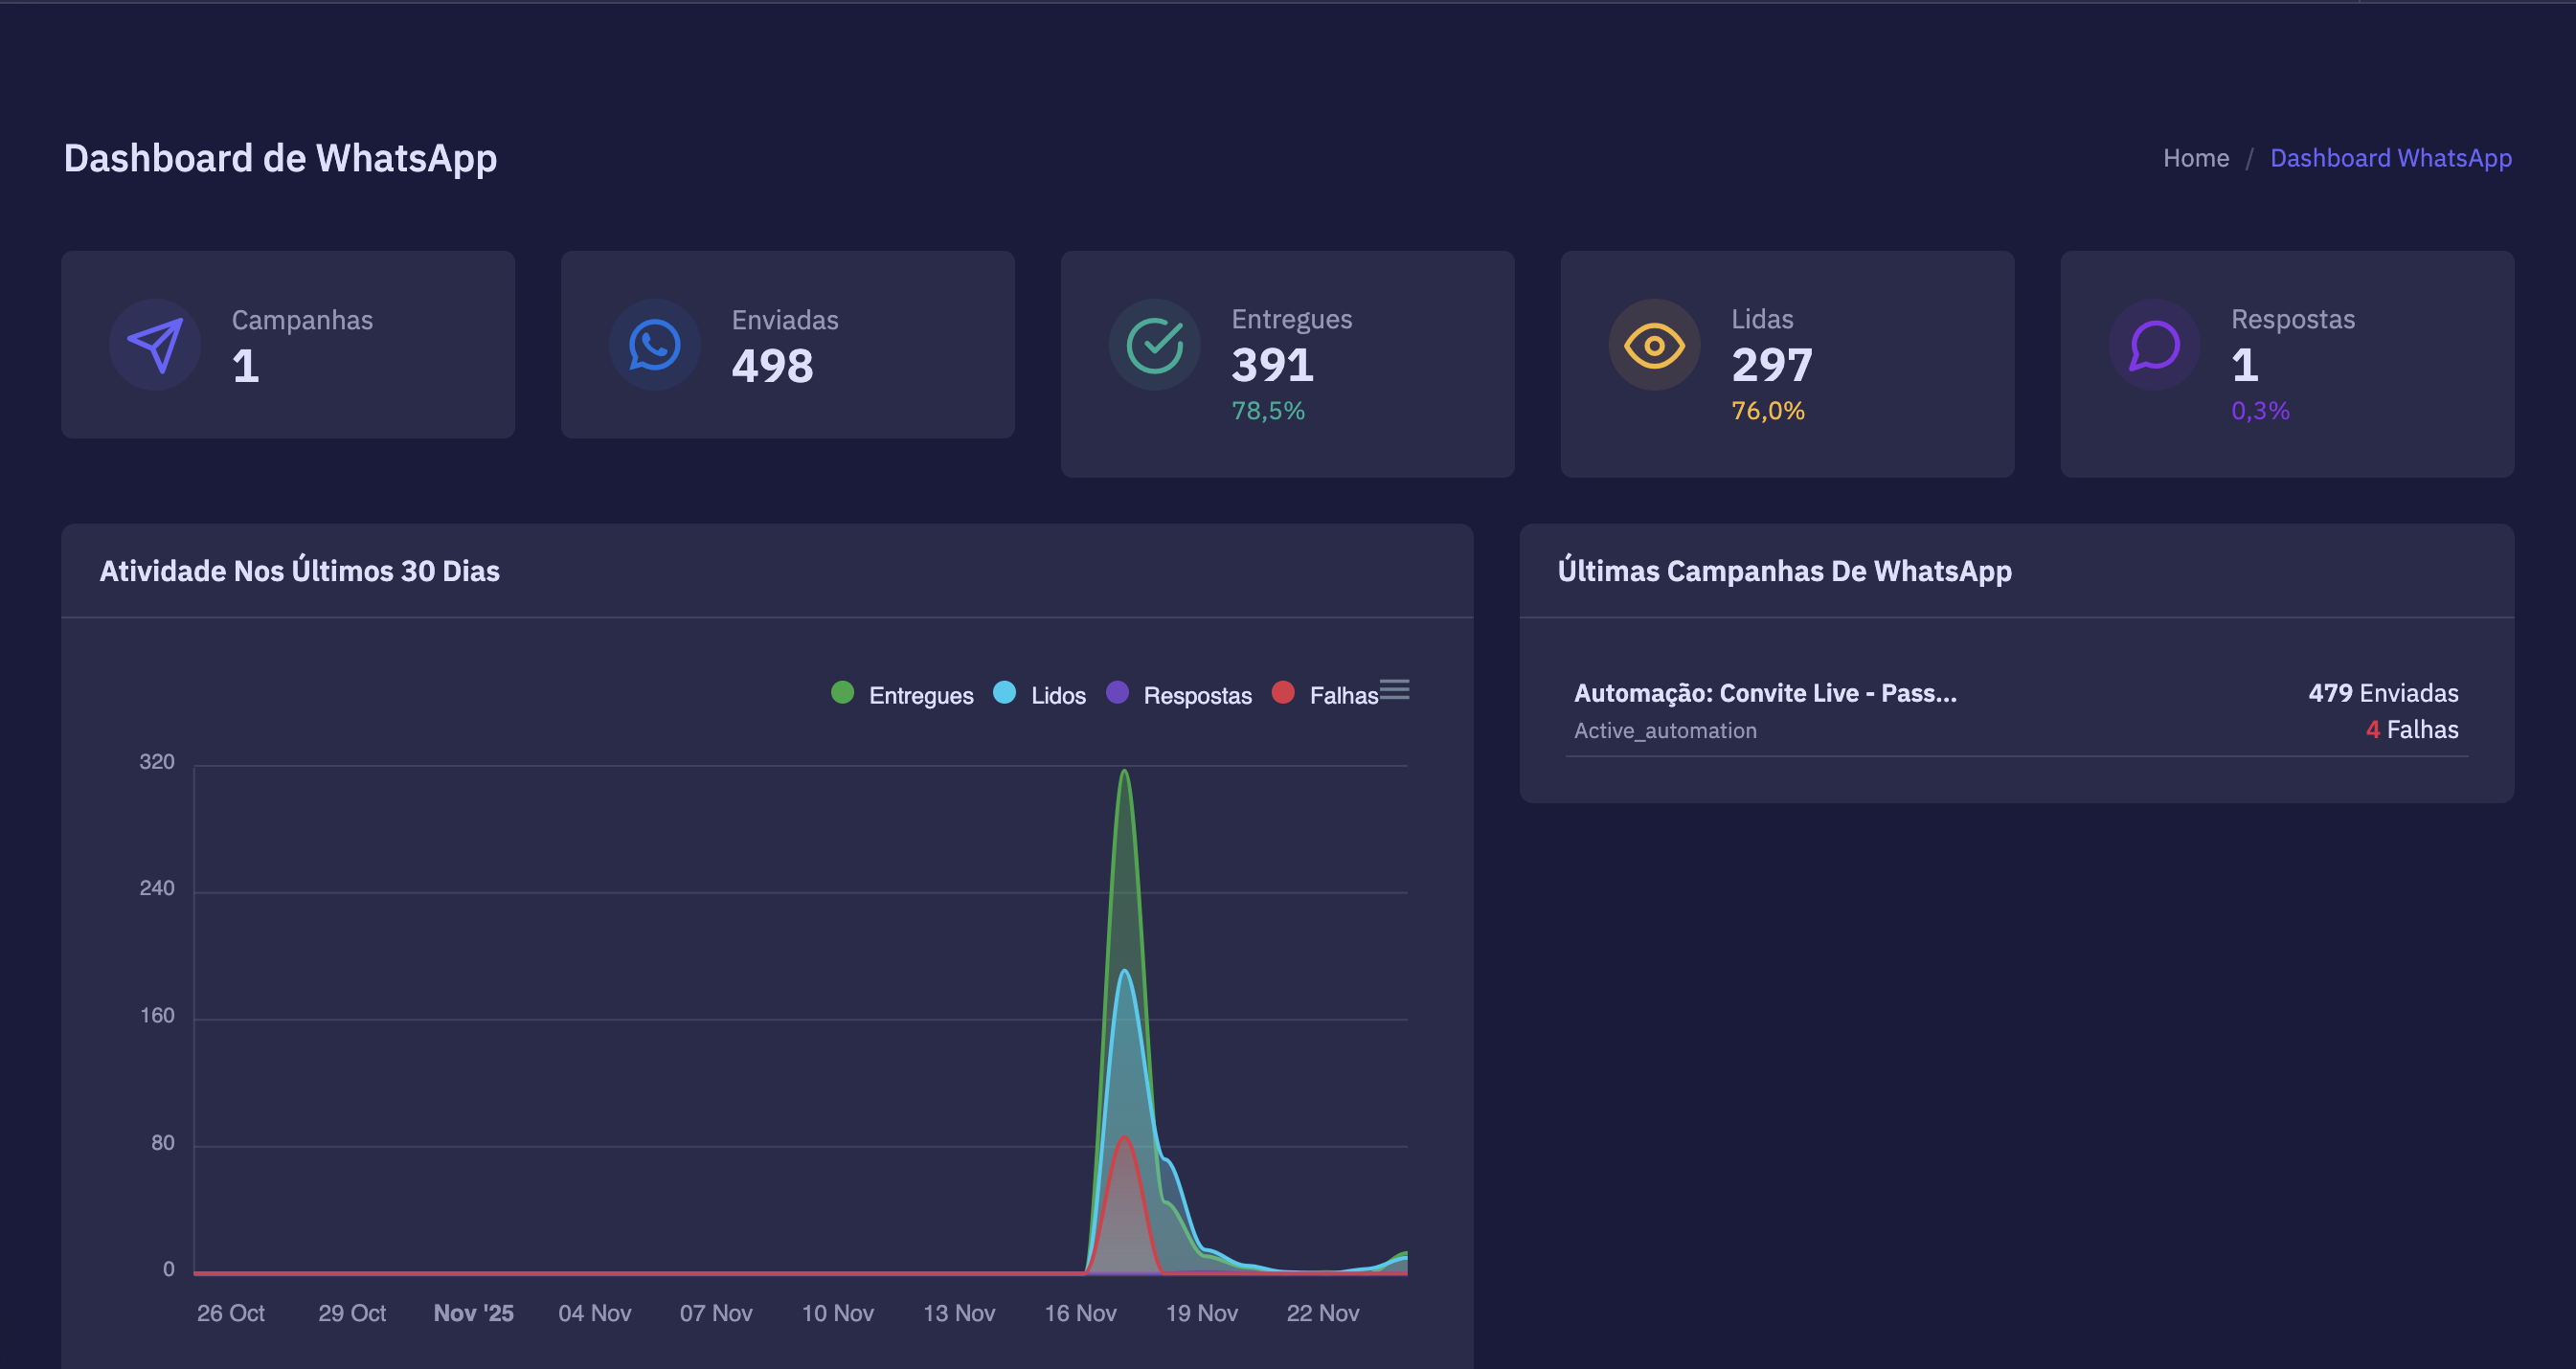Toggle the Lidos series in chart legend
This screenshot has width=2576, height=1369.
click(1058, 695)
